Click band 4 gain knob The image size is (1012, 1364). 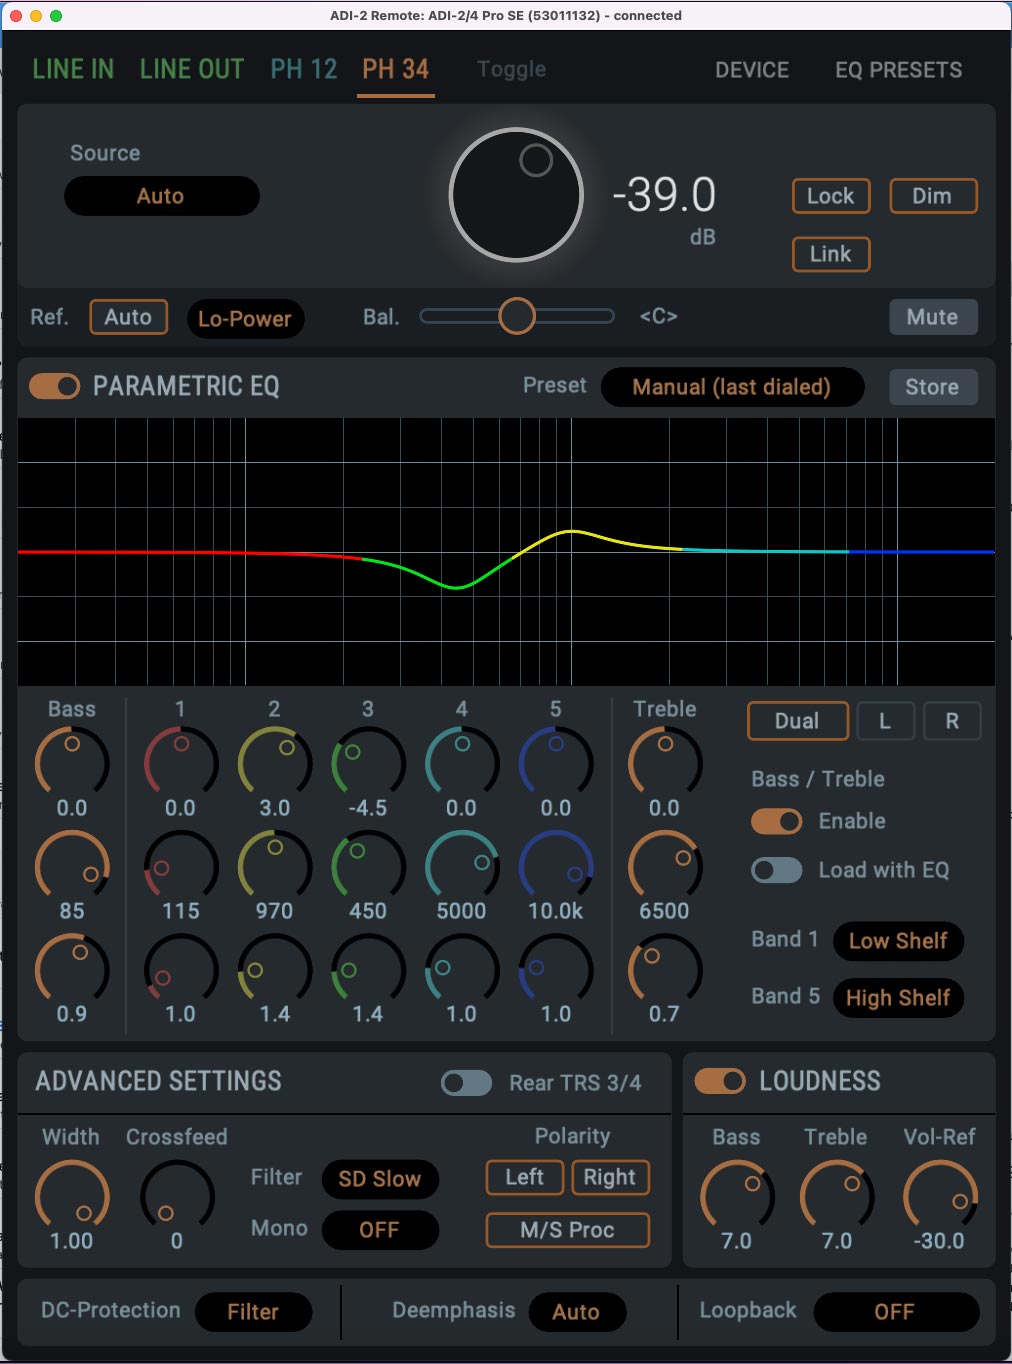coord(462,762)
